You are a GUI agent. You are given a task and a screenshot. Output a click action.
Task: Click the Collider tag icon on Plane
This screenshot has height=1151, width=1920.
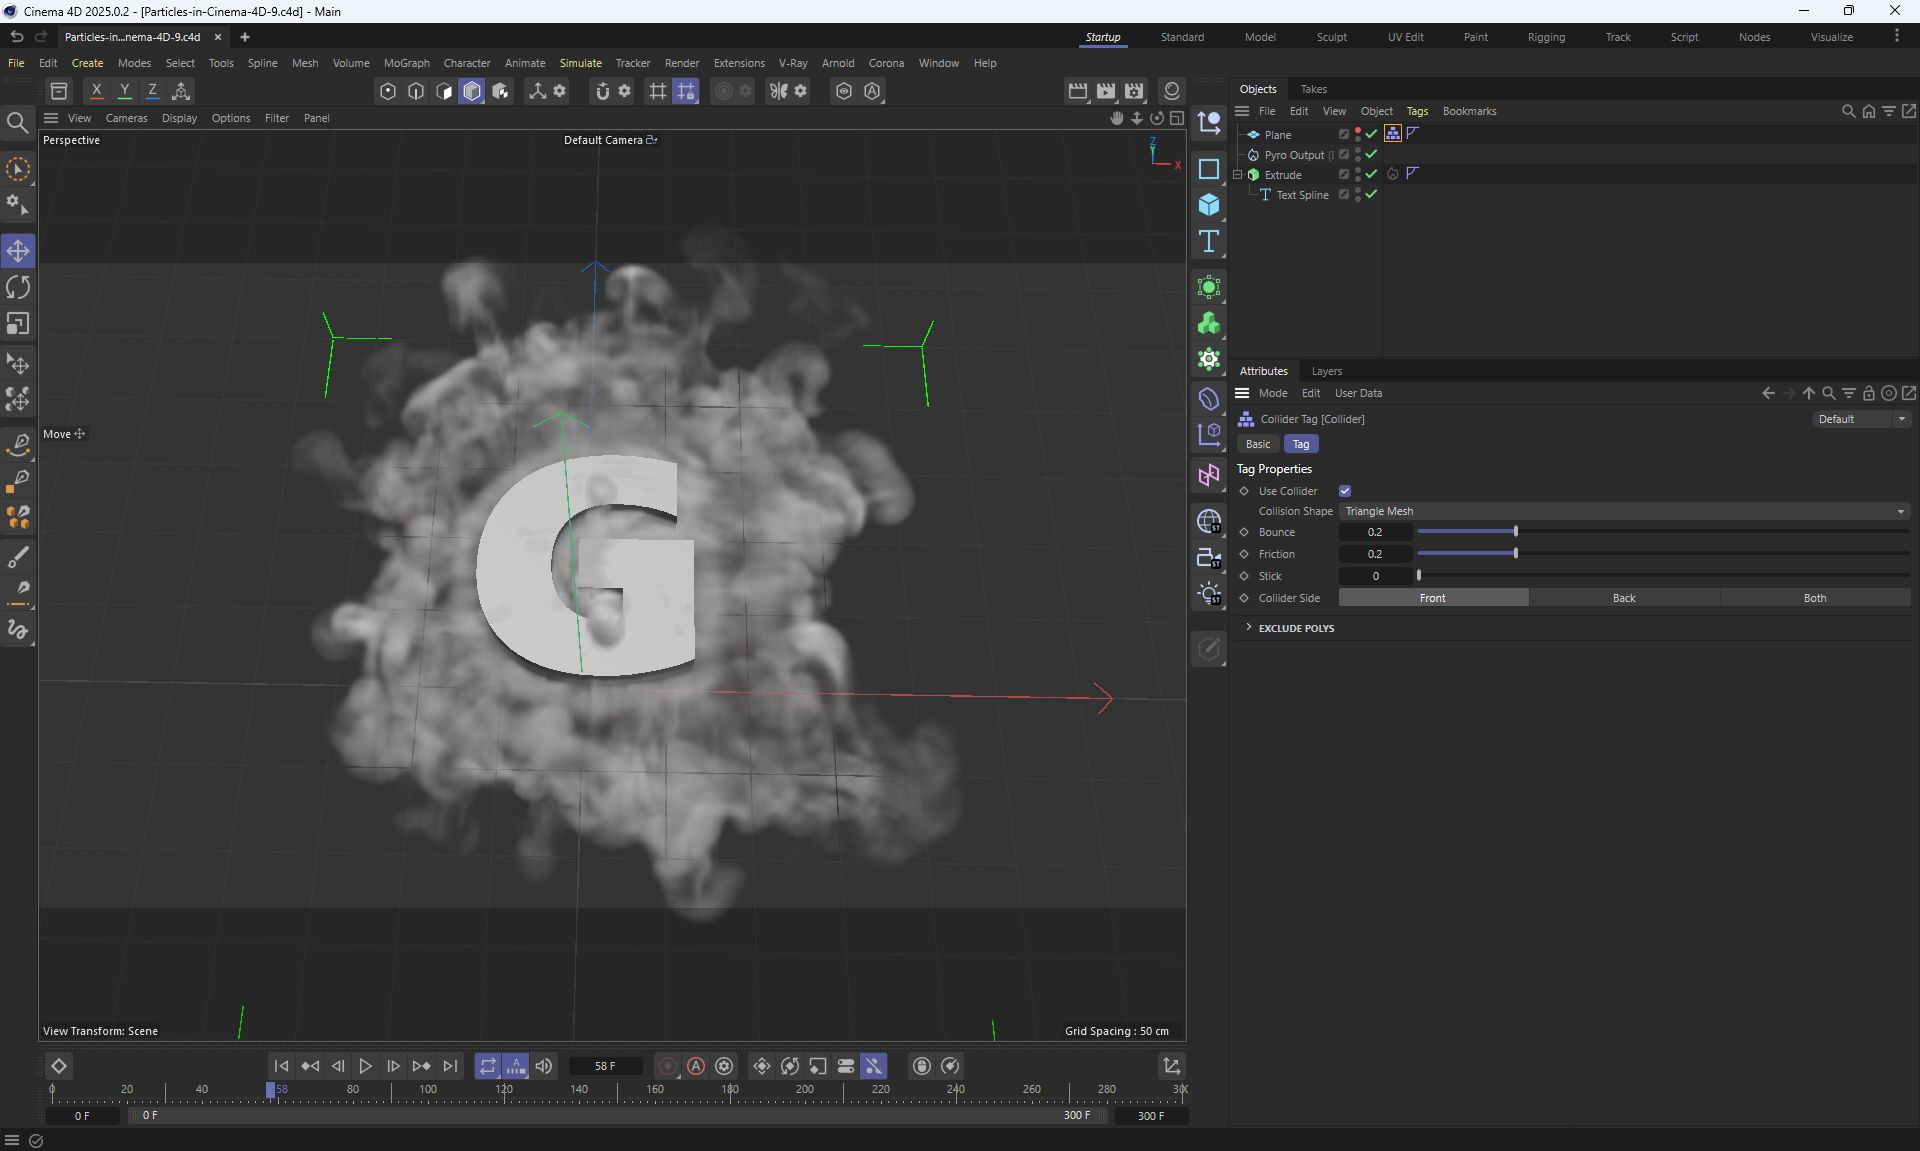pyautogui.click(x=1393, y=134)
